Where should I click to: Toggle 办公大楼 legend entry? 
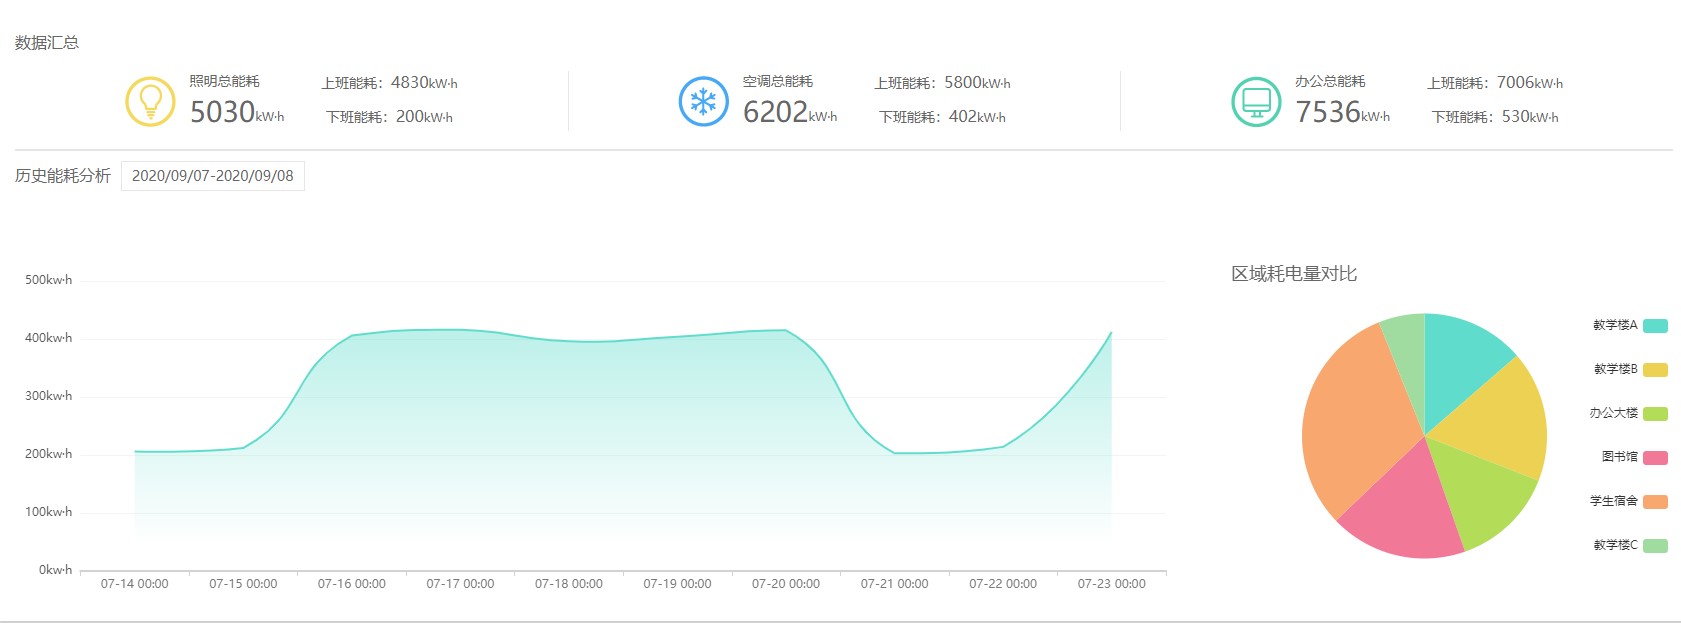pyautogui.click(x=1627, y=413)
